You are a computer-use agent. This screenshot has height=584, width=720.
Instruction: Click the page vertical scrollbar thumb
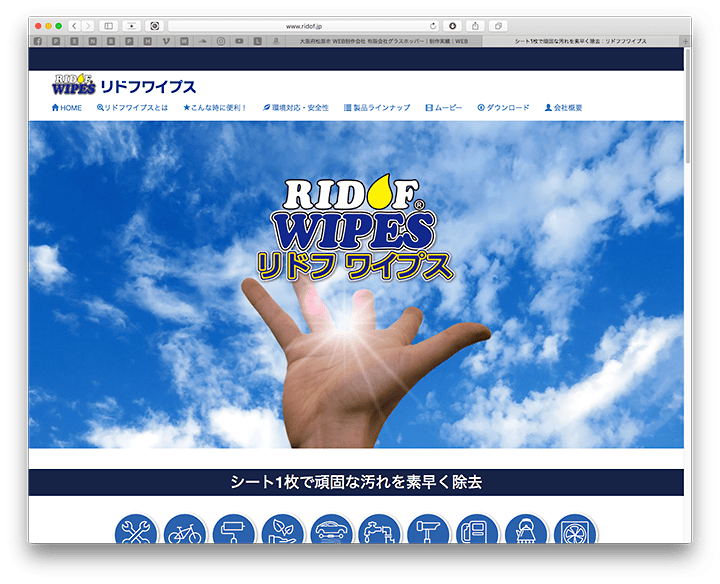[x=687, y=106]
